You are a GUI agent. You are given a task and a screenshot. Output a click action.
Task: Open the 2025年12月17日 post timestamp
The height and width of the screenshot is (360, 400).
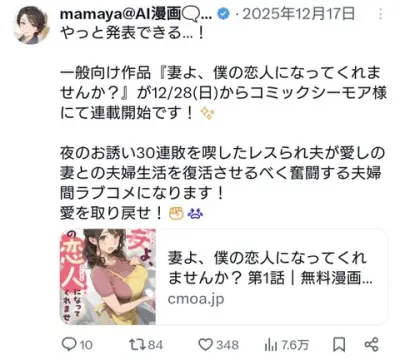click(298, 14)
